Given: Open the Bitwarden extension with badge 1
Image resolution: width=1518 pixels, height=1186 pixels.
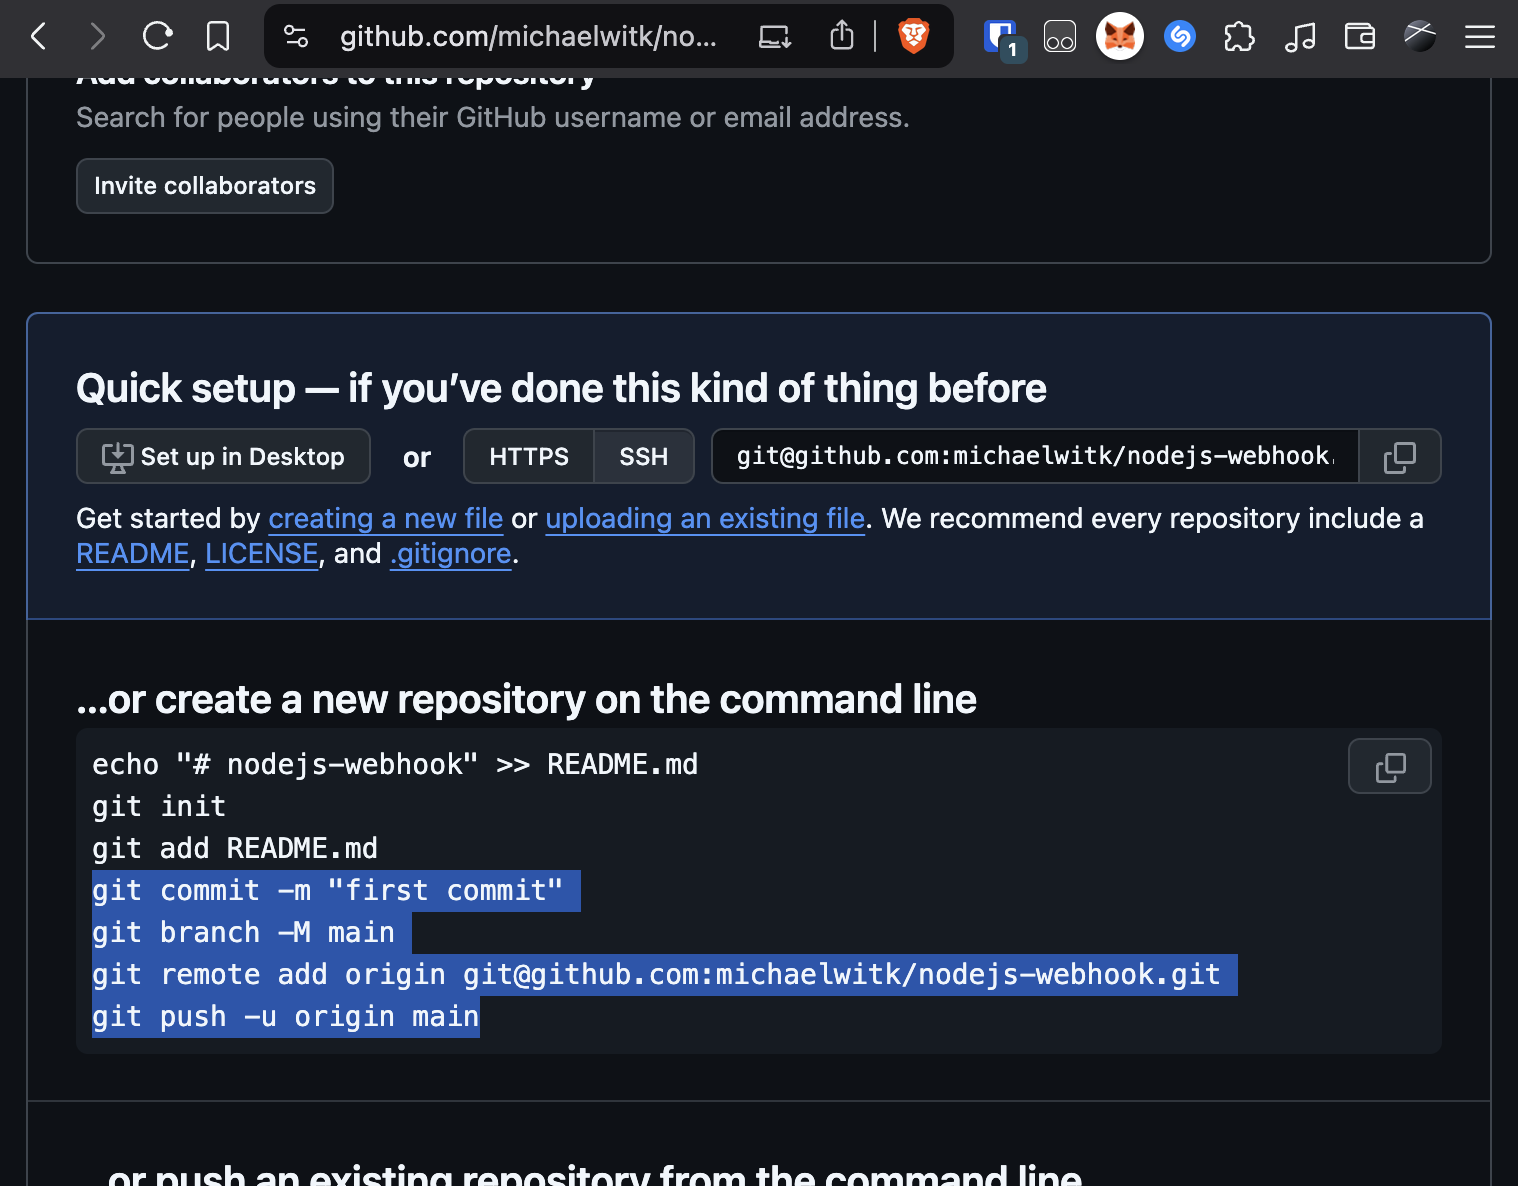Looking at the screenshot, I should click(x=1003, y=39).
